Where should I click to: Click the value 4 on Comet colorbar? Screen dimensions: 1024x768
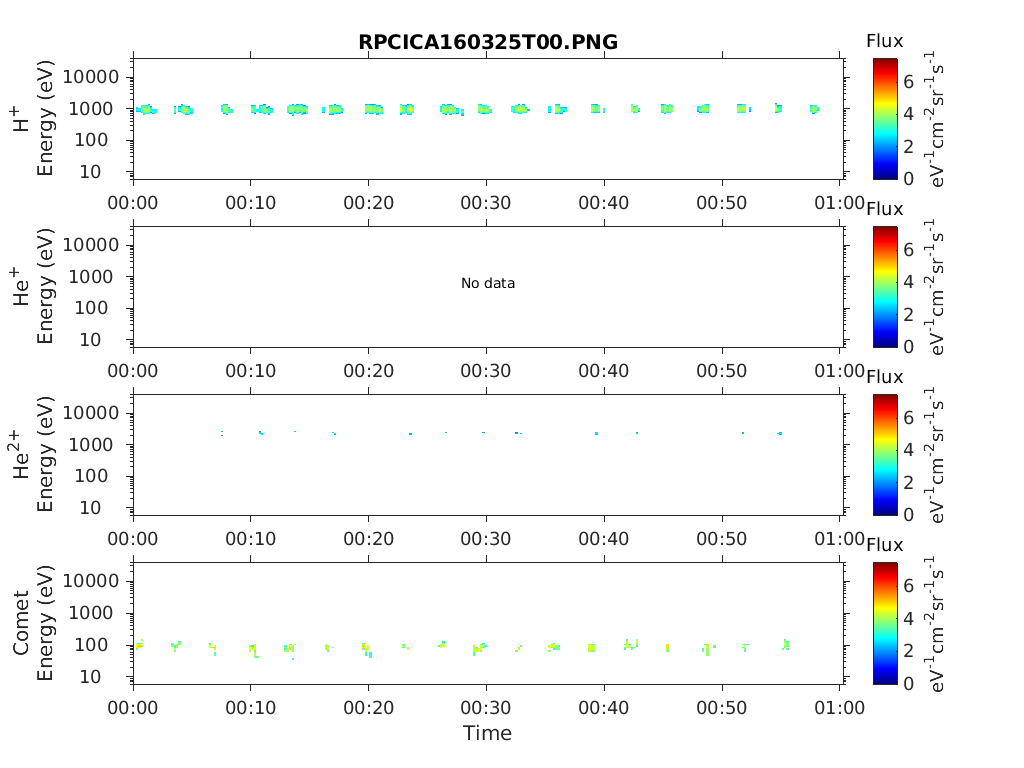coord(908,618)
